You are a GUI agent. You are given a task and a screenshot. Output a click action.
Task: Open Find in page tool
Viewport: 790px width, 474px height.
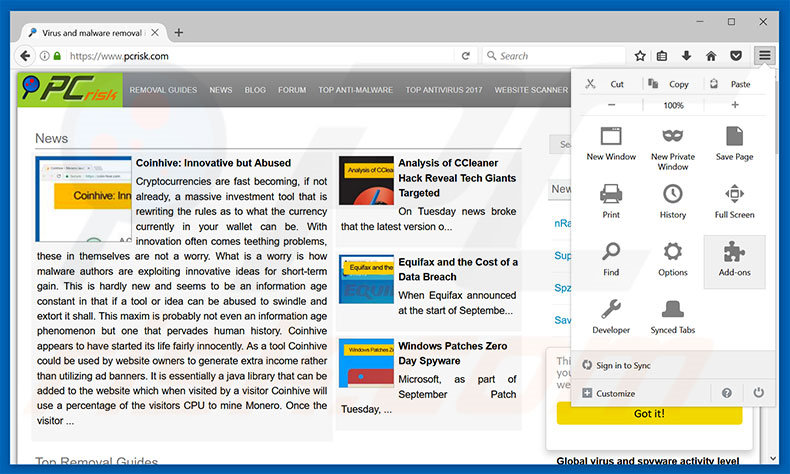click(x=611, y=259)
